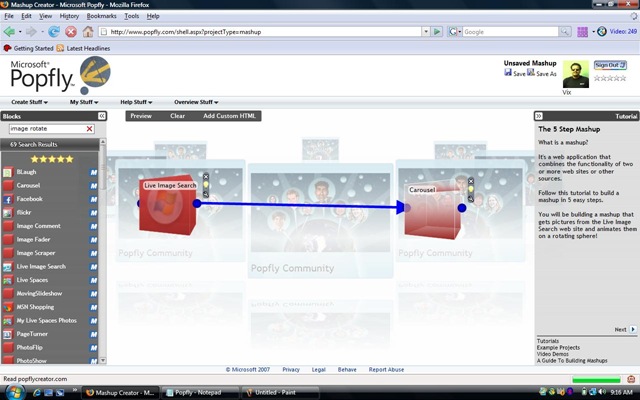Click the PageTurner block icon
The image size is (640, 400).
click(7, 334)
